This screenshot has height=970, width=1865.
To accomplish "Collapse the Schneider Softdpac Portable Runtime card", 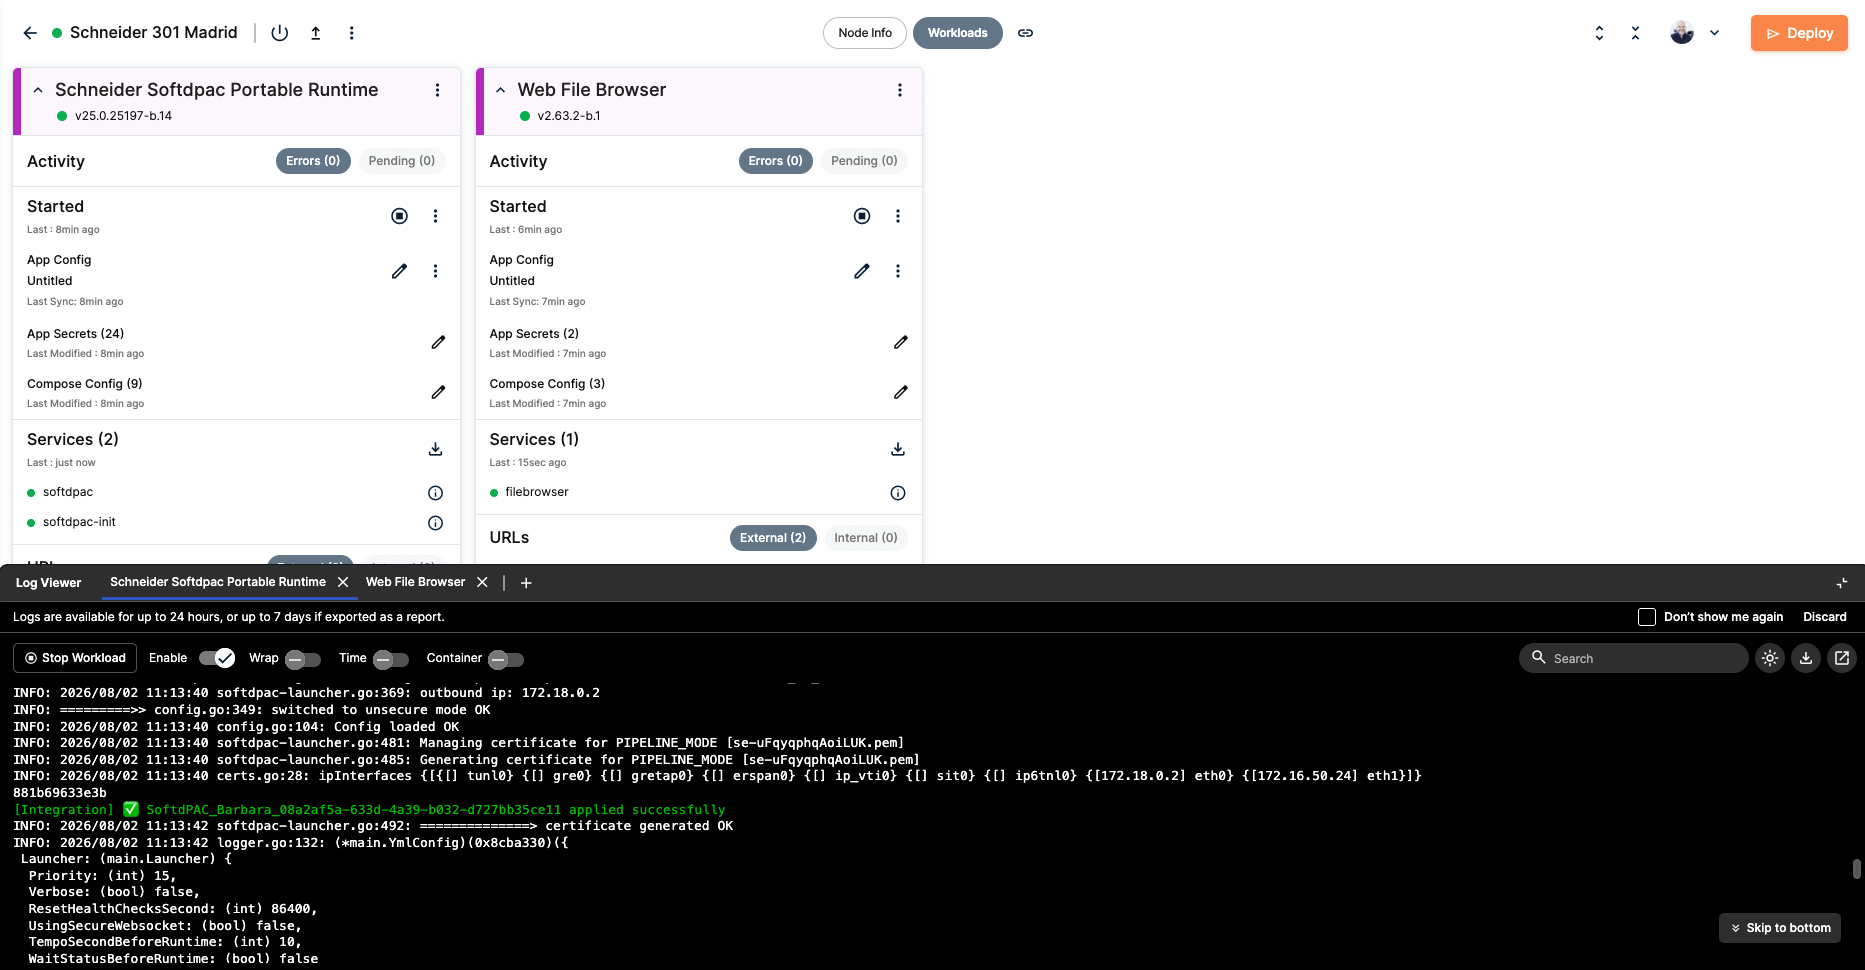I will [38, 90].
